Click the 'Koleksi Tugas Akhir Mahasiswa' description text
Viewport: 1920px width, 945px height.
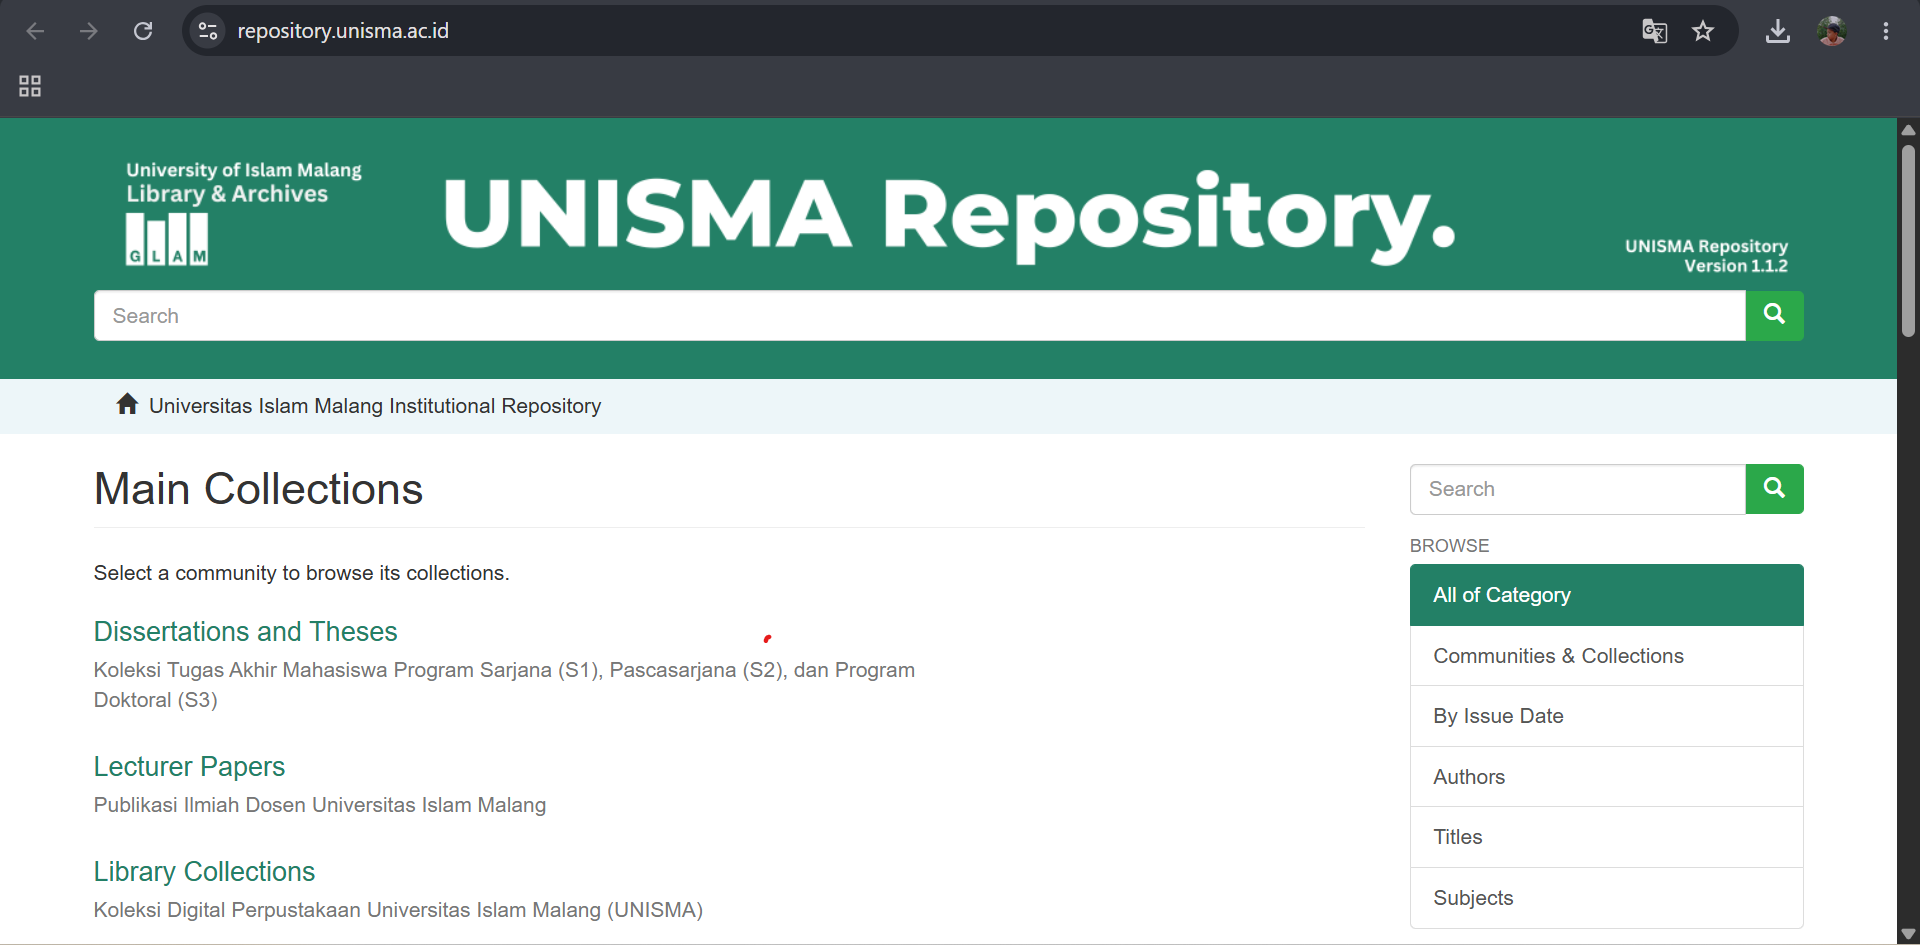coord(504,685)
